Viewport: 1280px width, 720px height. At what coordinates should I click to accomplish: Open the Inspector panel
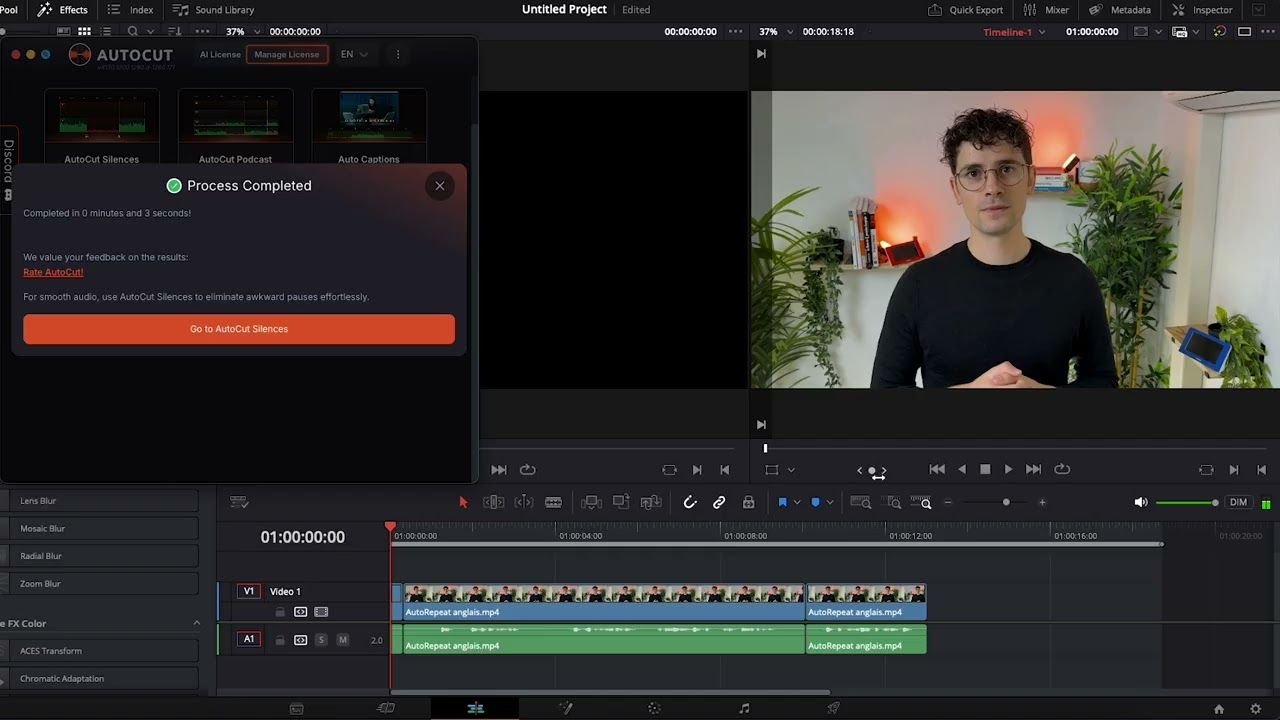click(x=1202, y=9)
